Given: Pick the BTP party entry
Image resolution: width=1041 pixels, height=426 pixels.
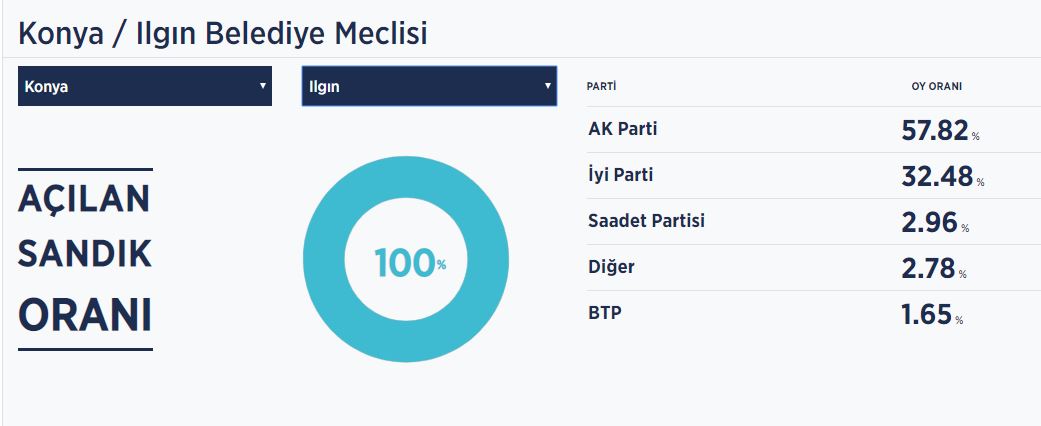Looking at the screenshot, I should 605,313.
